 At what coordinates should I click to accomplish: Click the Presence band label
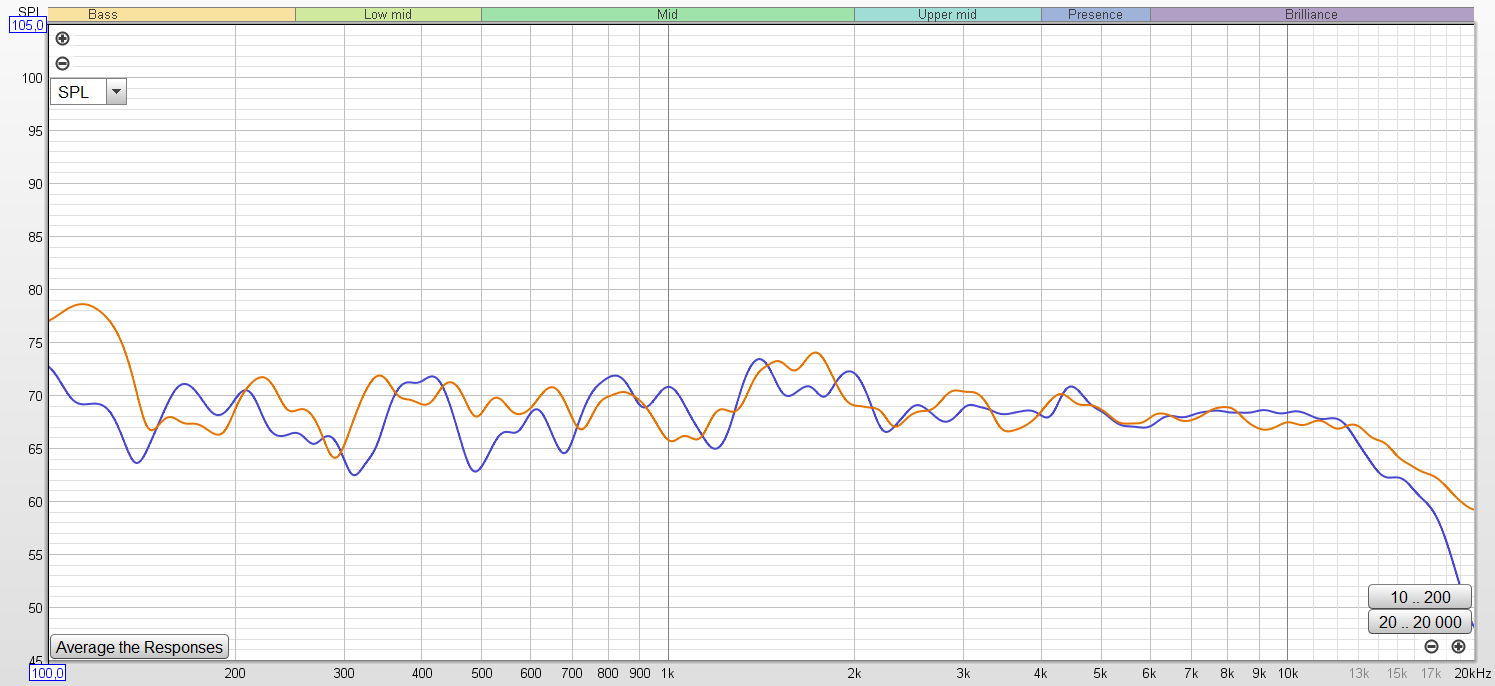click(1095, 15)
